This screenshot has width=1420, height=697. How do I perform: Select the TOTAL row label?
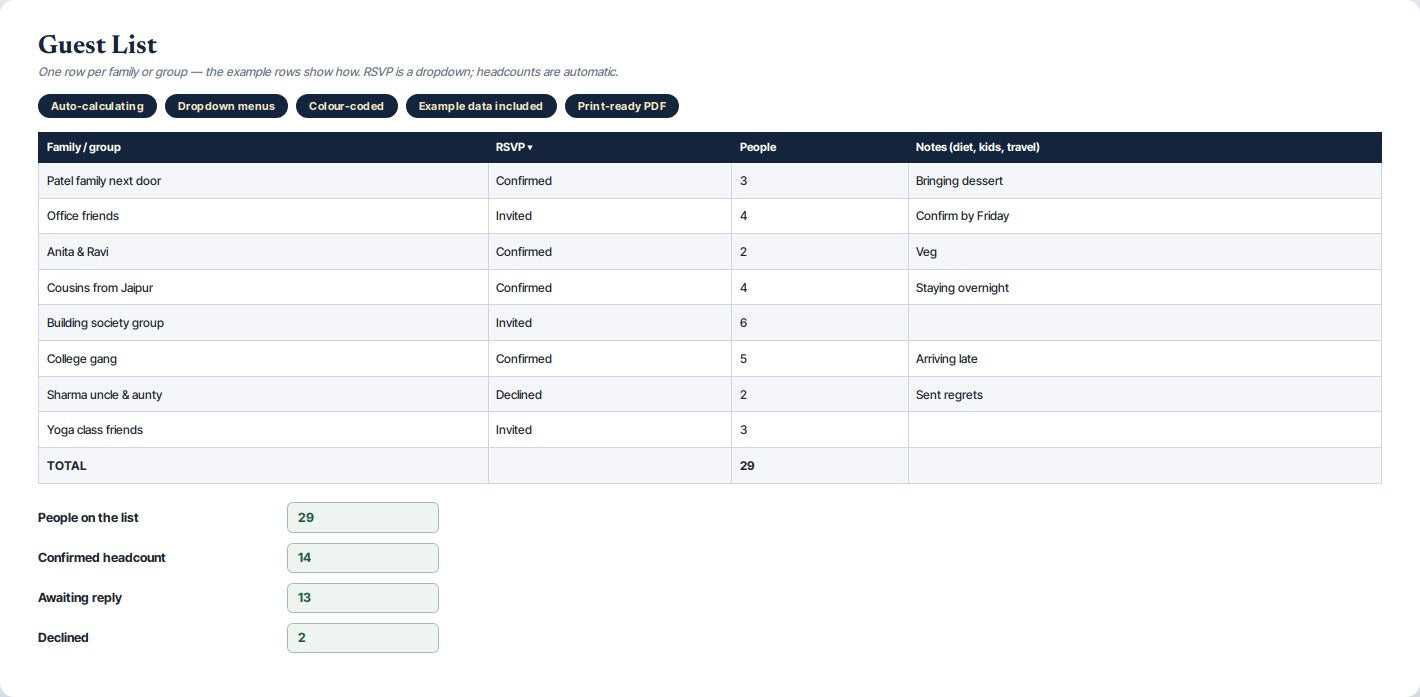click(263, 466)
